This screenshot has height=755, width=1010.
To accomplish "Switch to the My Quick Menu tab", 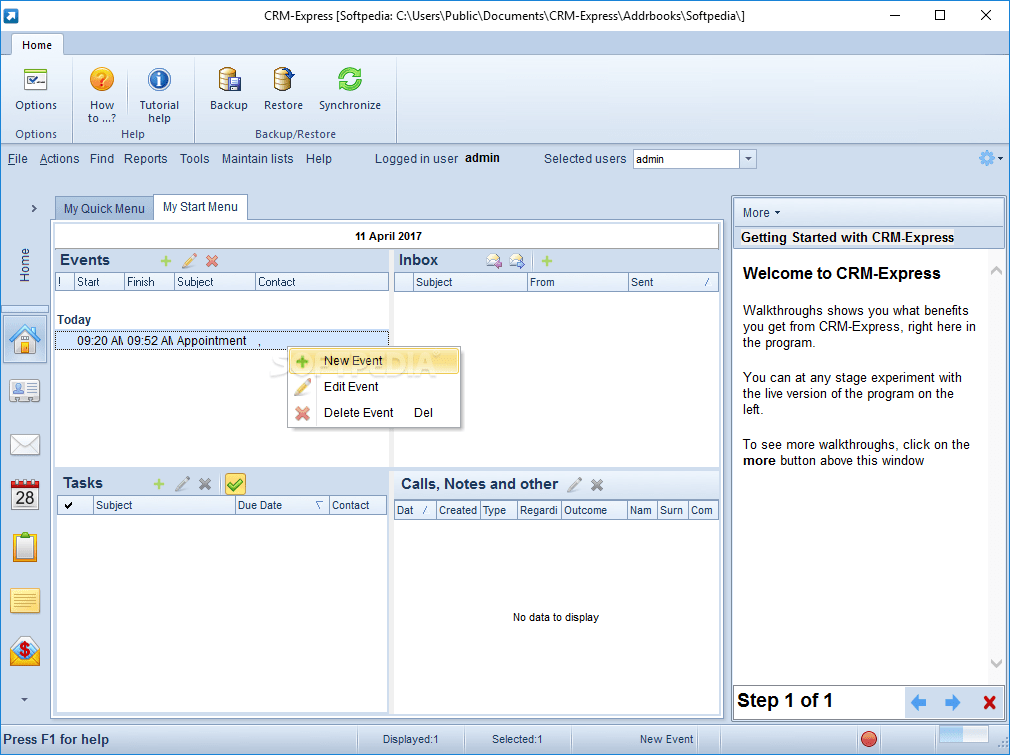I will click(103, 207).
